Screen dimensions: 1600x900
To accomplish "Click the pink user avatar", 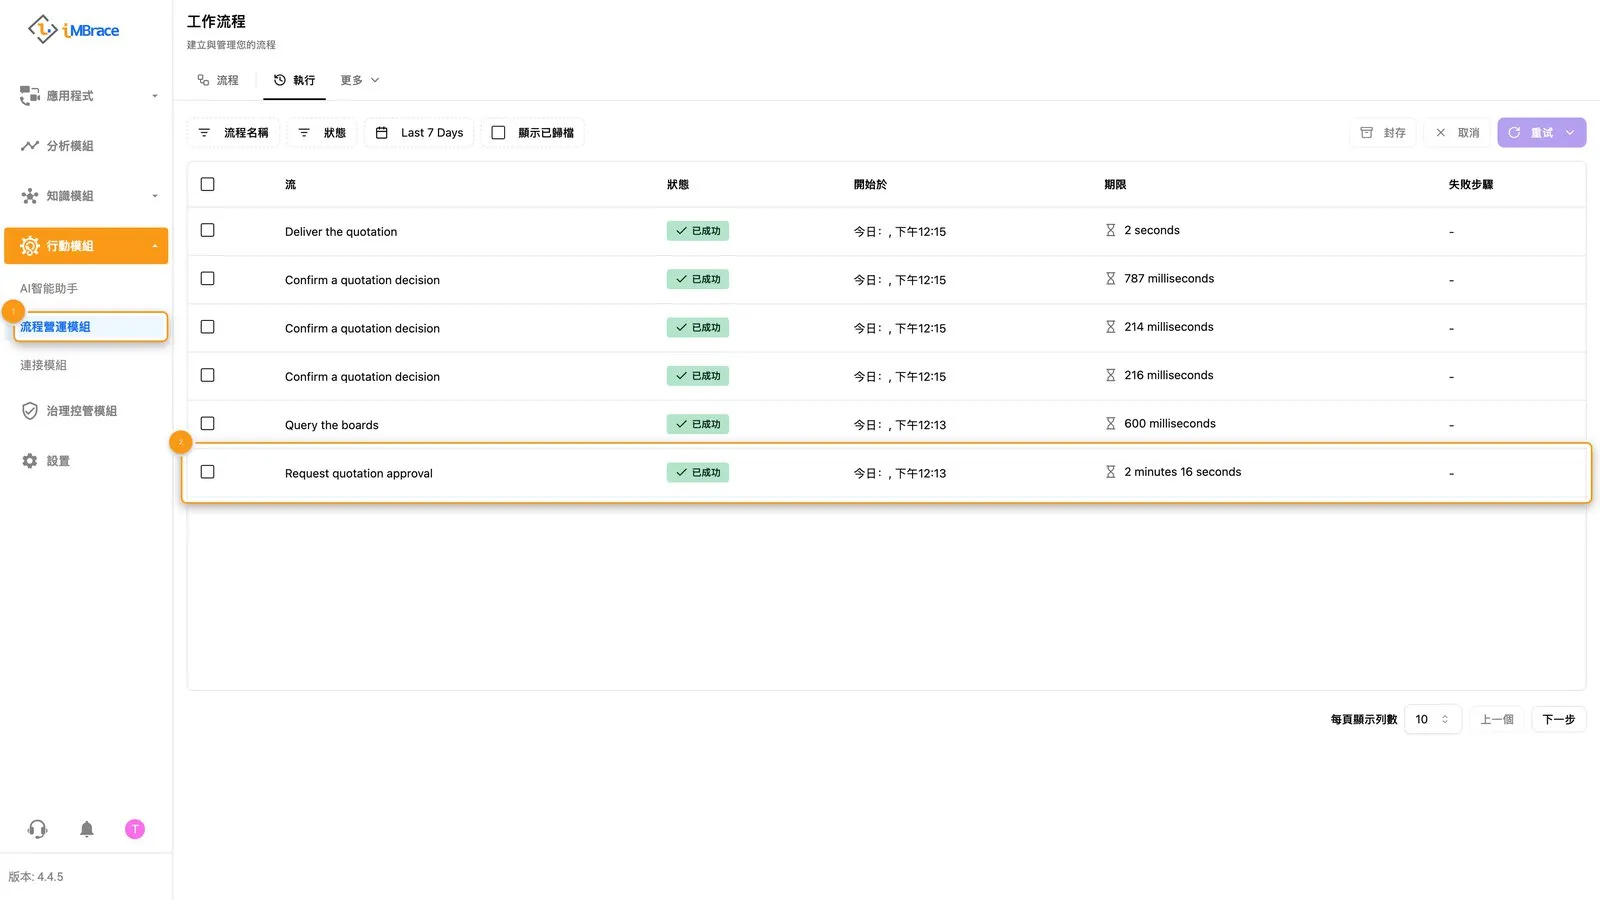I will pyautogui.click(x=135, y=829).
